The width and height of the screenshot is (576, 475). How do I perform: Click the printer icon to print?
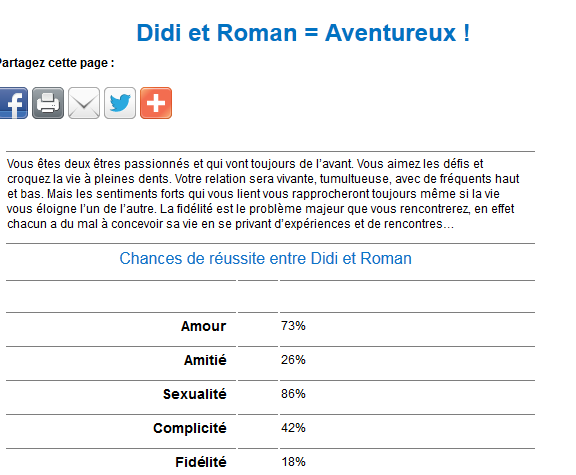point(48,103)
